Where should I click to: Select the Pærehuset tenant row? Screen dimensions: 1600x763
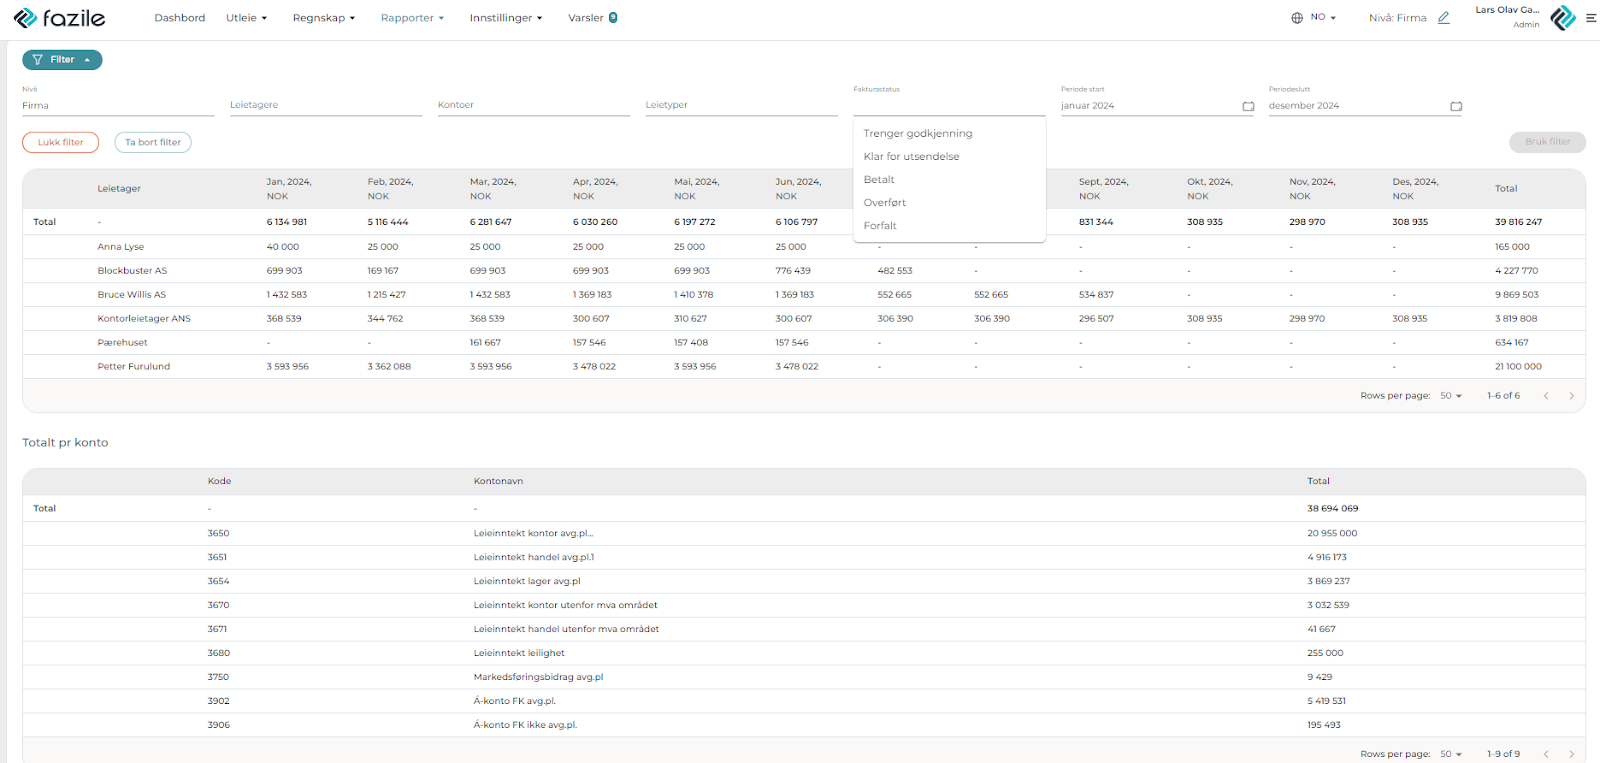(x=804, y=342)
